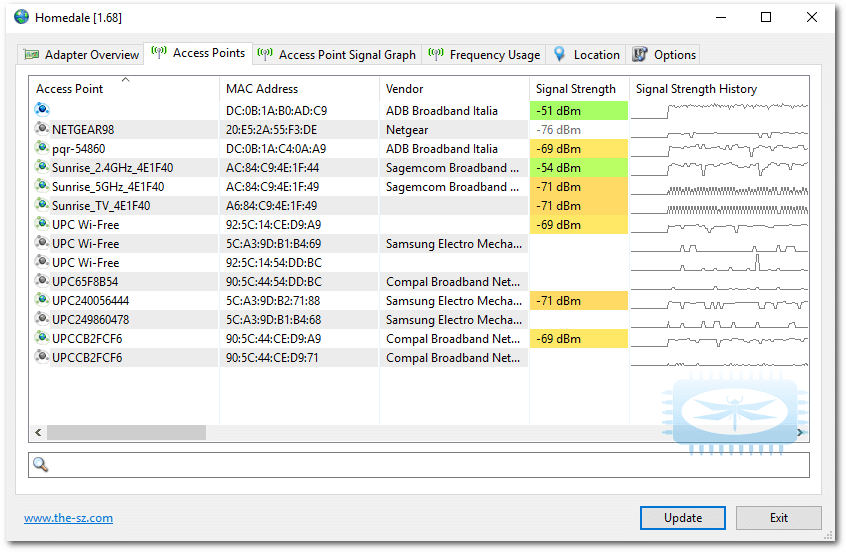Click the icon of the unnamed DC:0B:1A:B0:AD:C9 access point
The height and width of the screenshot is (552, 846).
coord(42,110)
